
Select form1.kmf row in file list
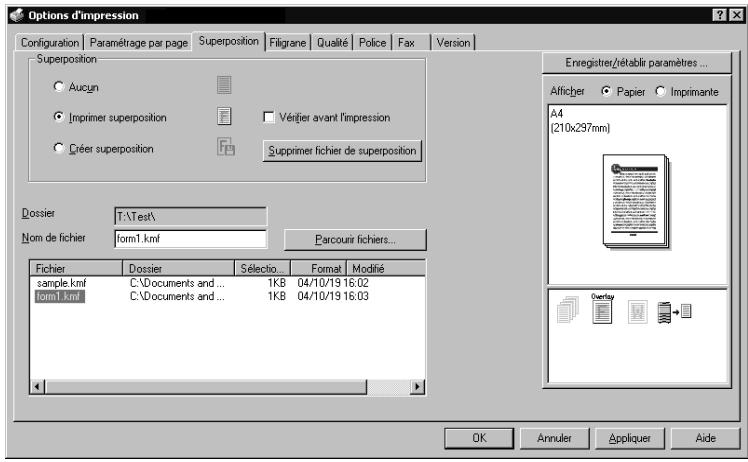click(60, 296)
